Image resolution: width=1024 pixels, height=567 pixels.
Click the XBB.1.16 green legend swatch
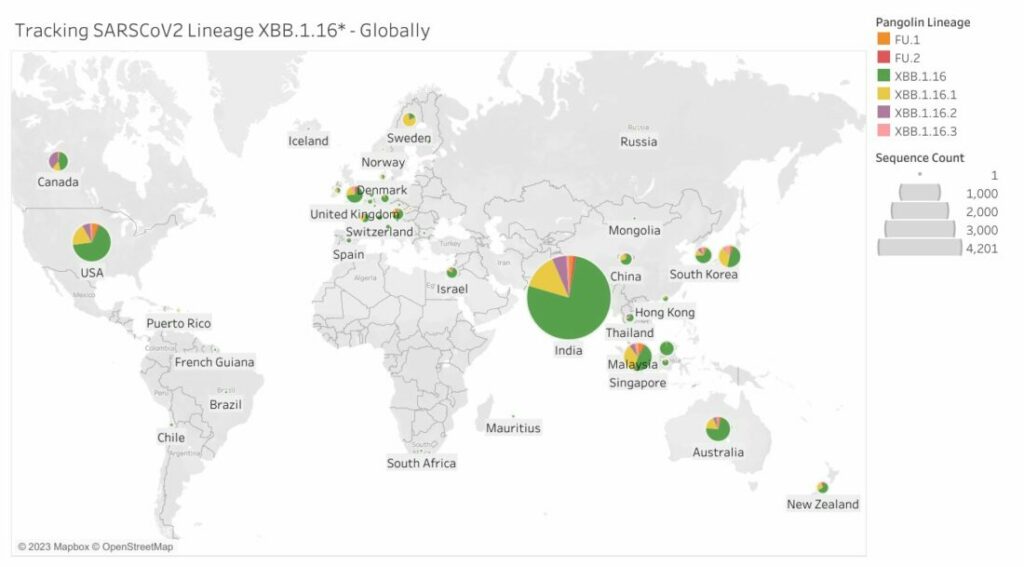click(x=883, y=75)
